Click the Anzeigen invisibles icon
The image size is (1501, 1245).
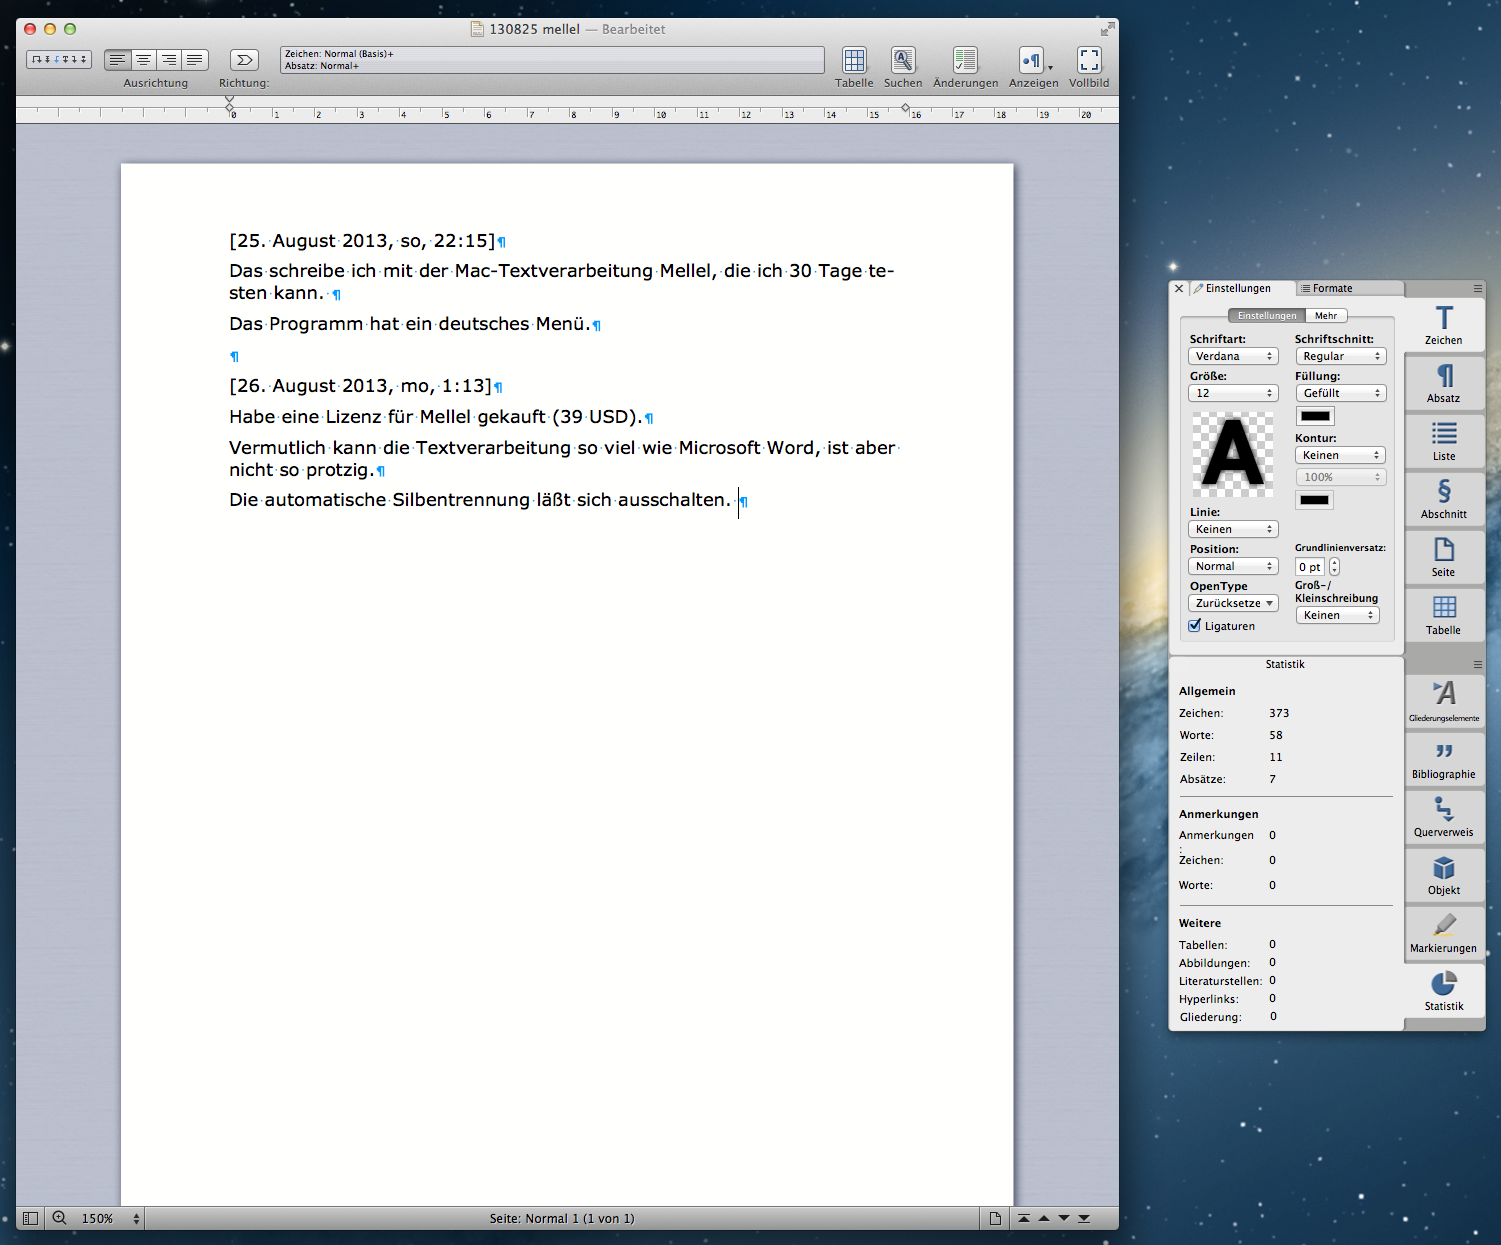point(1032,60)
